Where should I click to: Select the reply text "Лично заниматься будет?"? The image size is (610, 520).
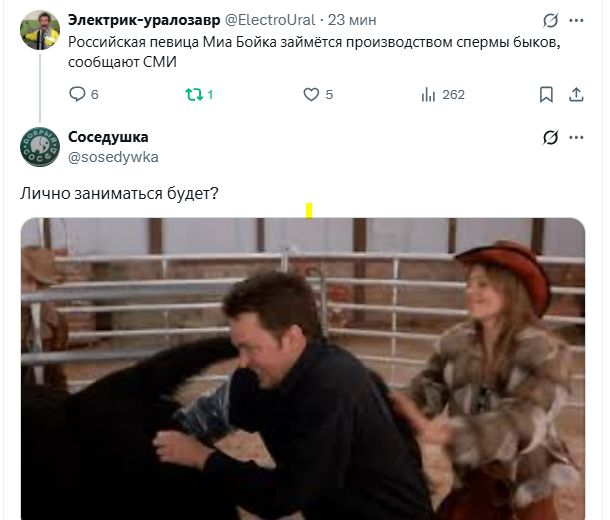point(119,193)
